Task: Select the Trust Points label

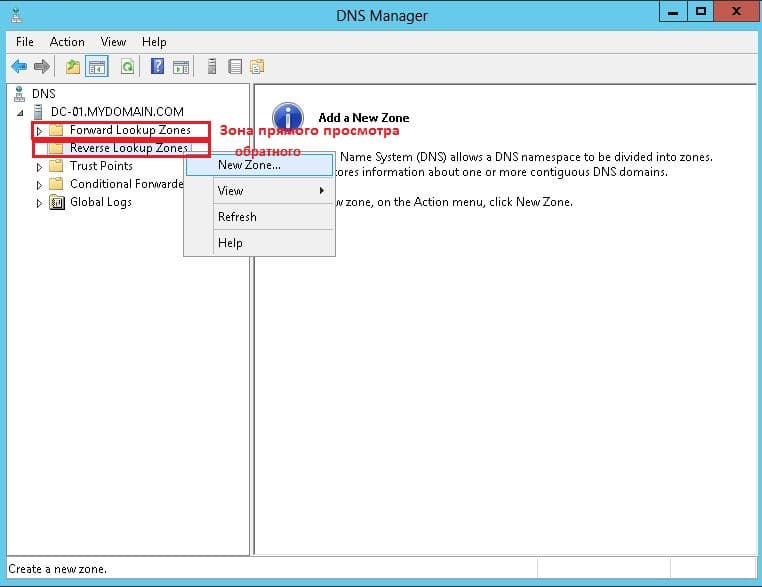Action: (x=101, y=166)
